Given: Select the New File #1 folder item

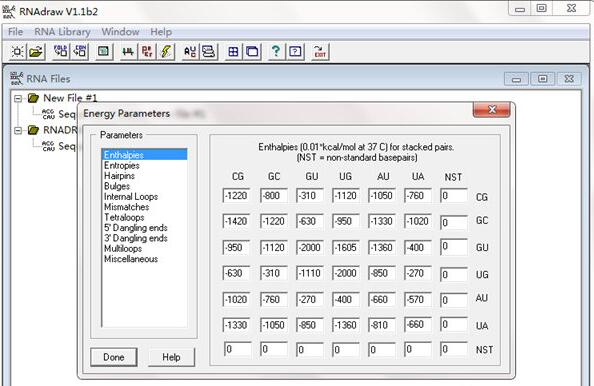Looking at the screenshot, I should (x=70, y=98).
